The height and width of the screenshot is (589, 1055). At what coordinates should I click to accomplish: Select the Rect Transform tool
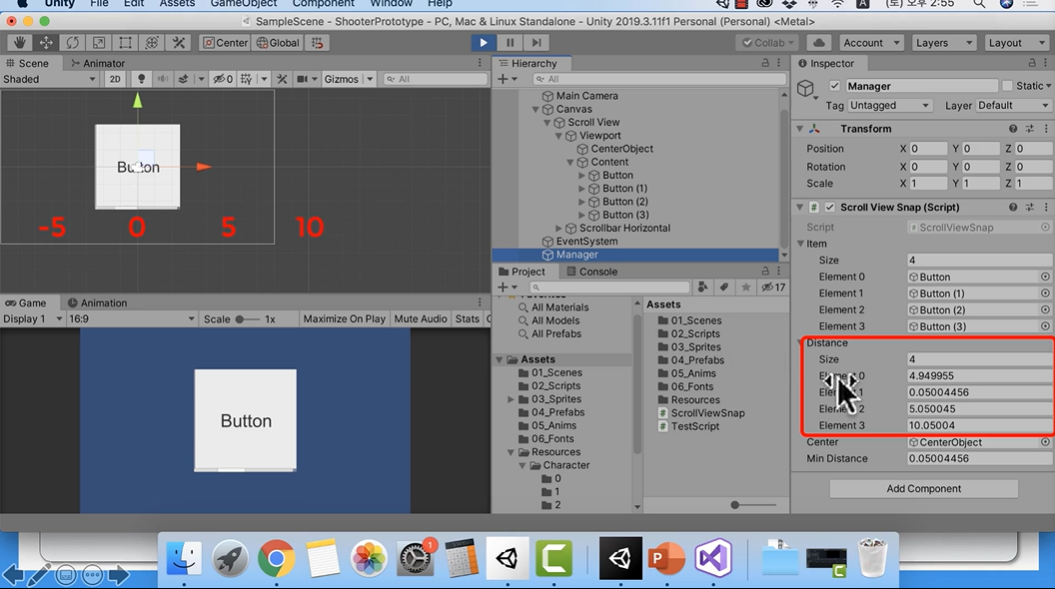click(x=125, y=42)
